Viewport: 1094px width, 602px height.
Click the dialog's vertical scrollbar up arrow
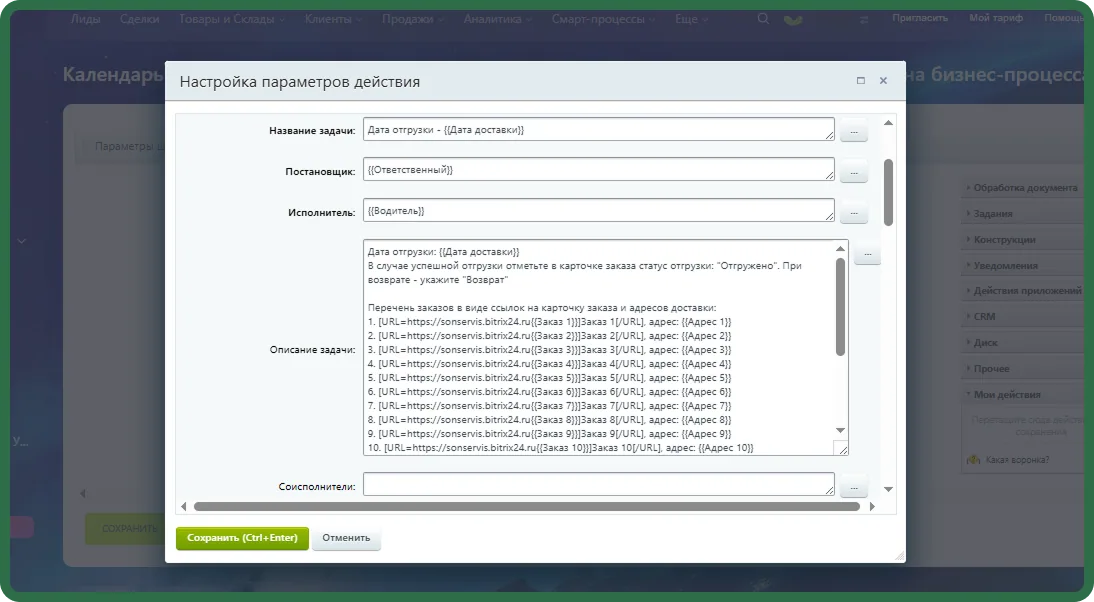click(x=888, y=123)
